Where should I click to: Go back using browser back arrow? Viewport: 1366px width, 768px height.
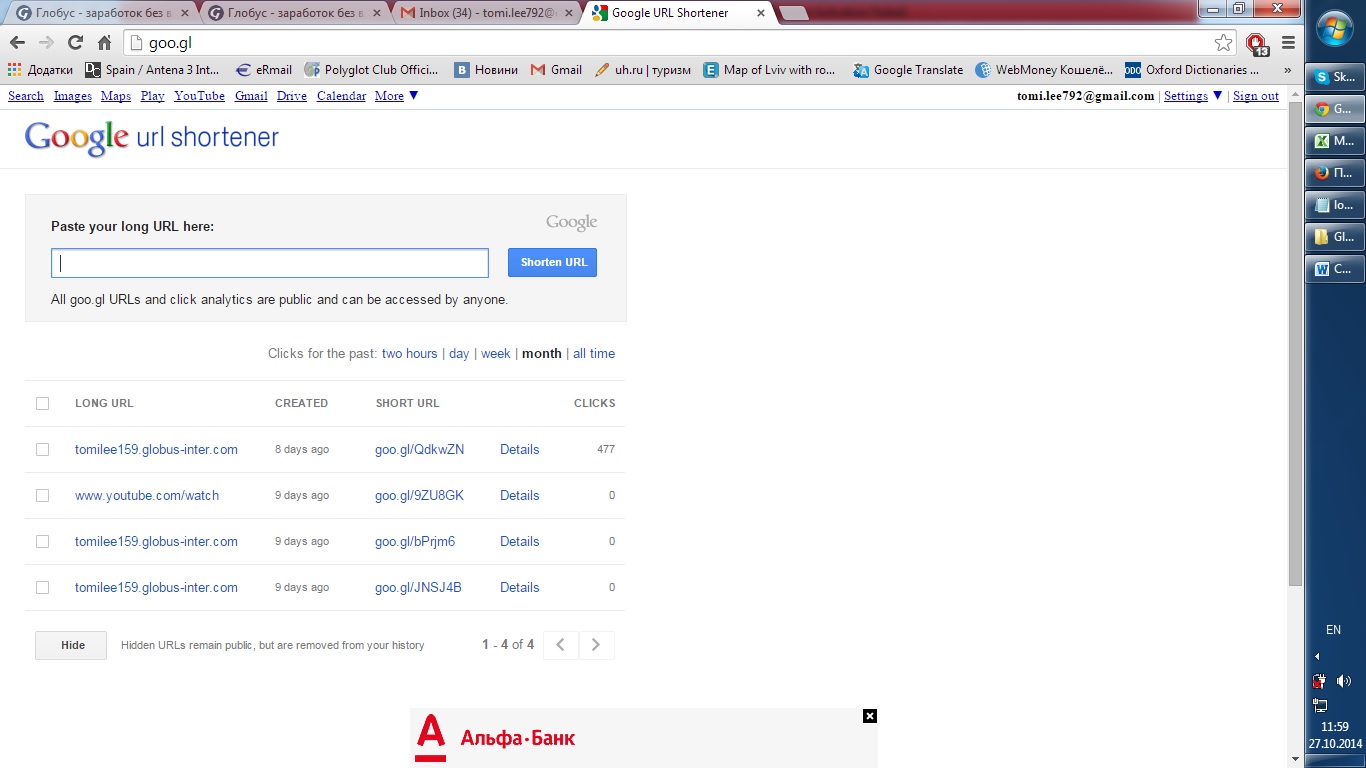(x=17, y=43)
